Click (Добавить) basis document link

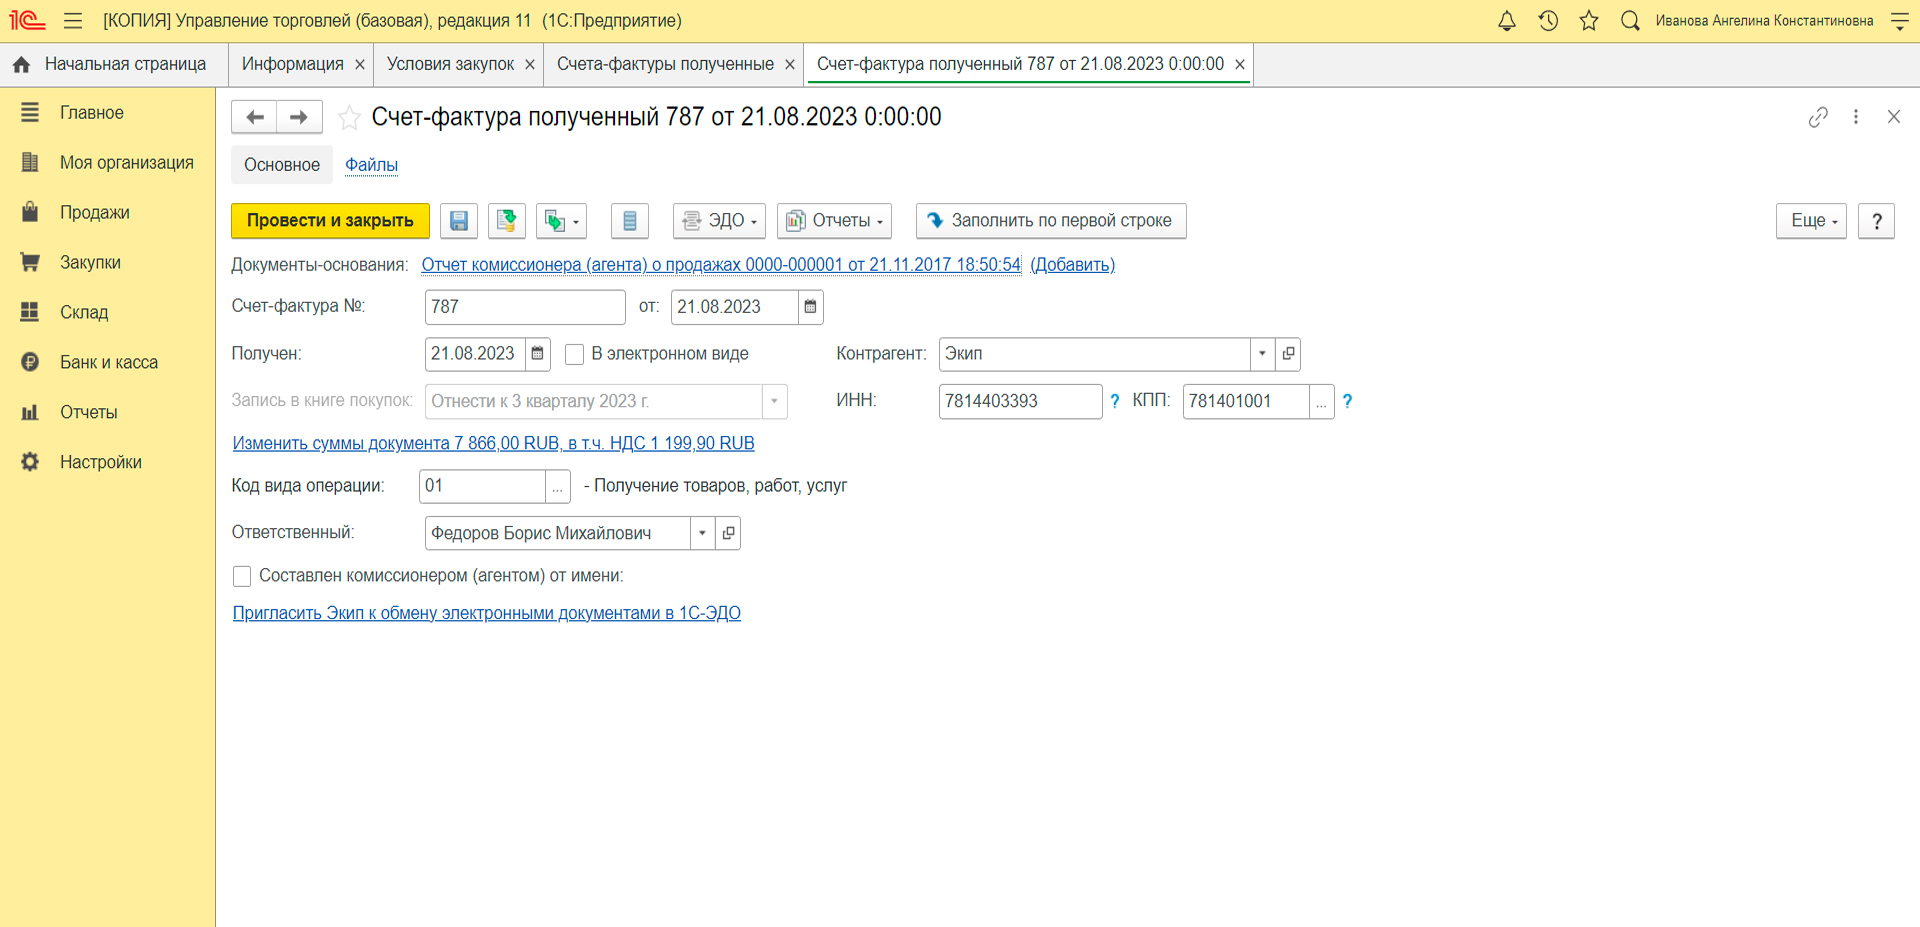1072,265
